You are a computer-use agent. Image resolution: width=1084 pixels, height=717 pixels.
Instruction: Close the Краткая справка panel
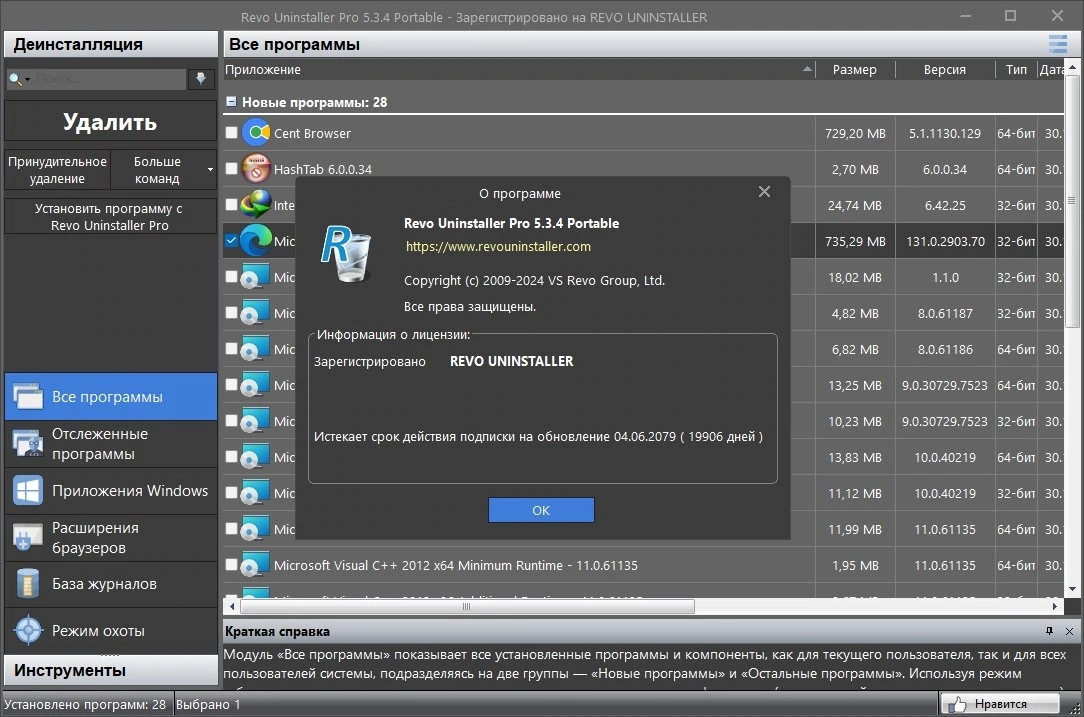pyautogui.click(x=1069, y=631)
